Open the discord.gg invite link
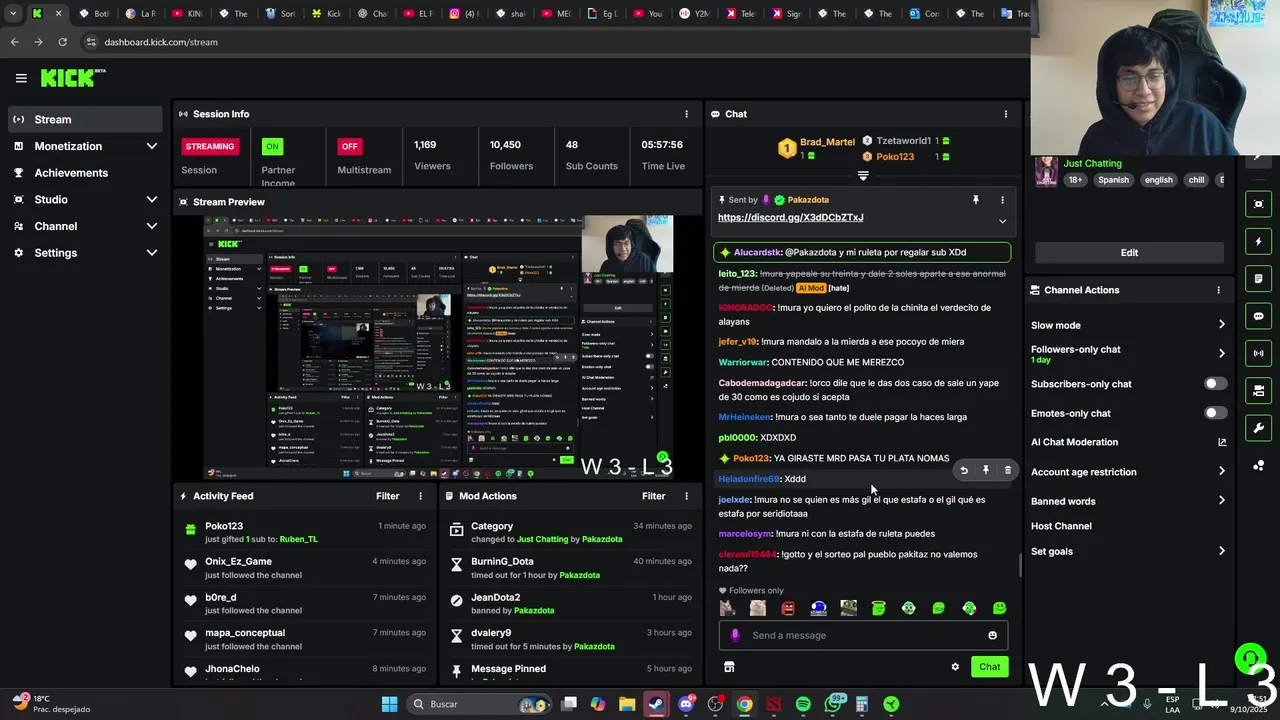Viewport: 1280px width, 720px height. (x=790, y=217)
